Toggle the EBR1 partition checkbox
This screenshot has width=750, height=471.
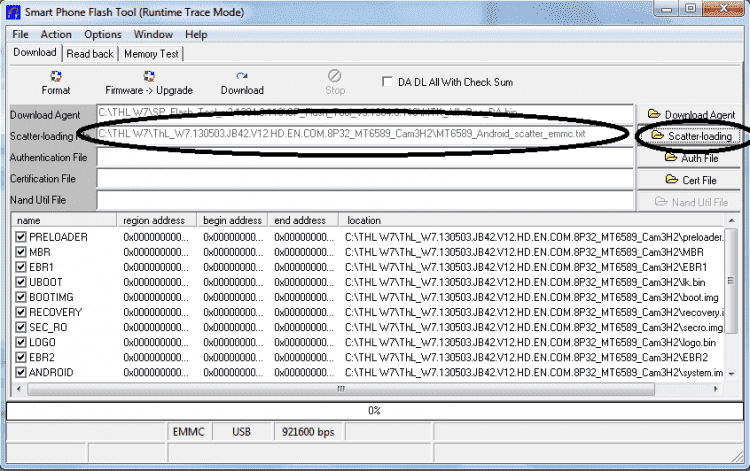[21, 267]
